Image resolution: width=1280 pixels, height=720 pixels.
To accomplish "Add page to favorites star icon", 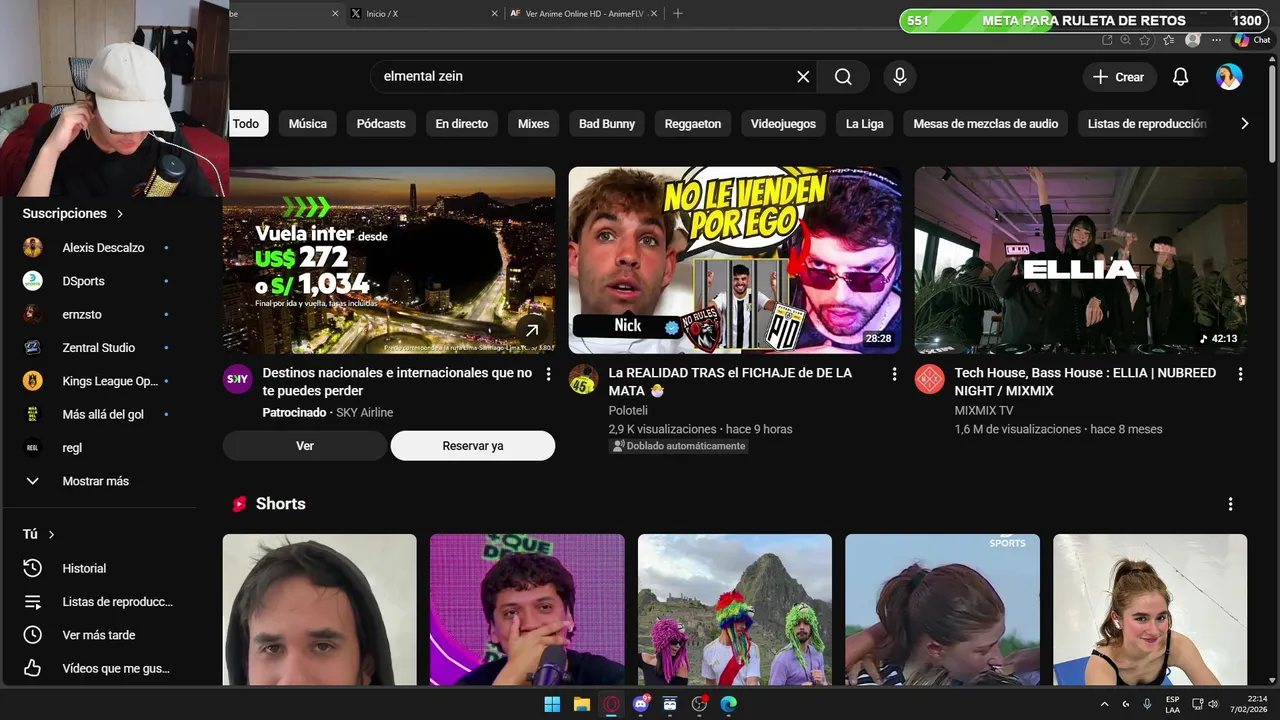I will click(x=1146, y=40).
